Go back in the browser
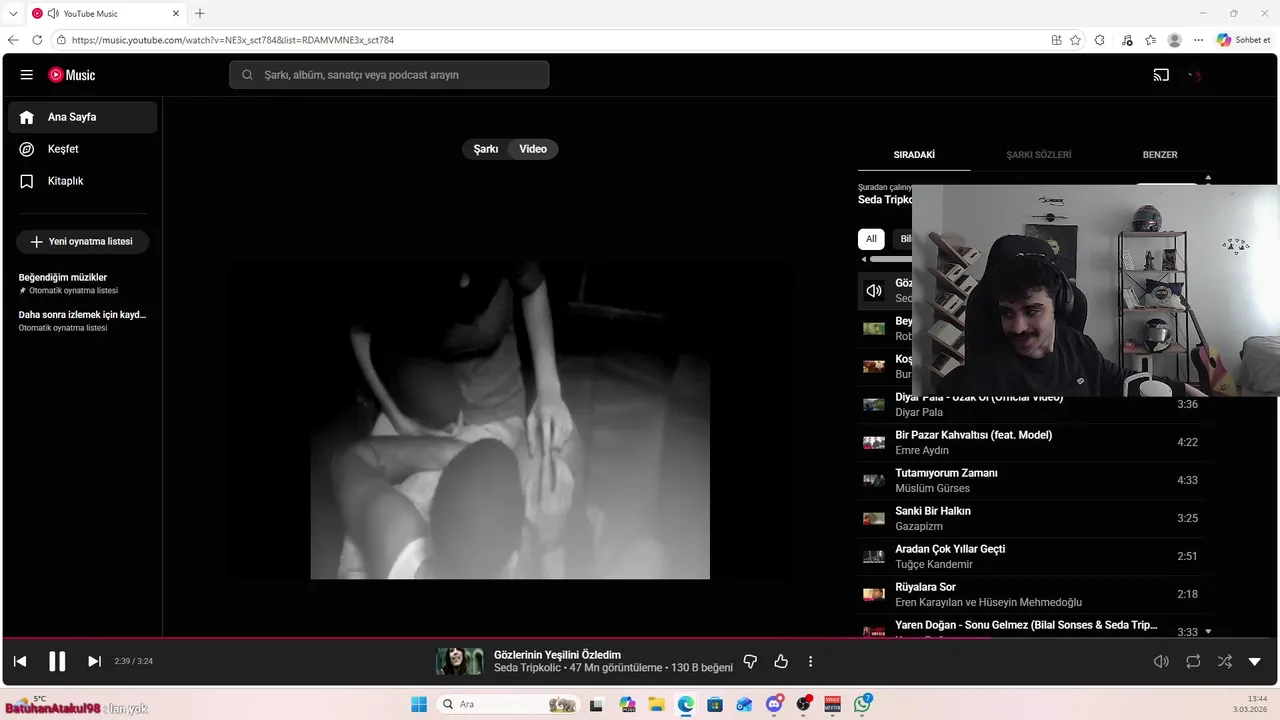Screen dimensions: 1280x720 [x=13, y=40]
